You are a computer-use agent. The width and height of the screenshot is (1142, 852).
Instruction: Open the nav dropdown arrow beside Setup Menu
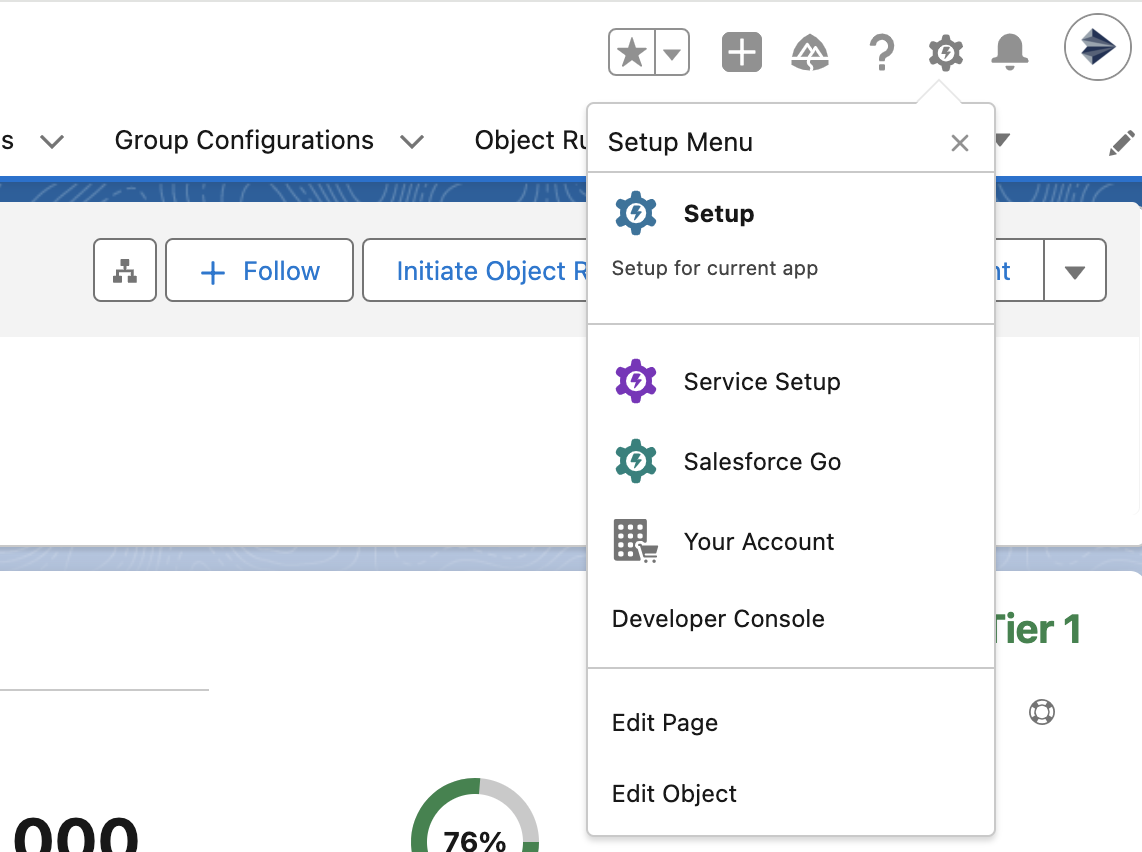1002,139
